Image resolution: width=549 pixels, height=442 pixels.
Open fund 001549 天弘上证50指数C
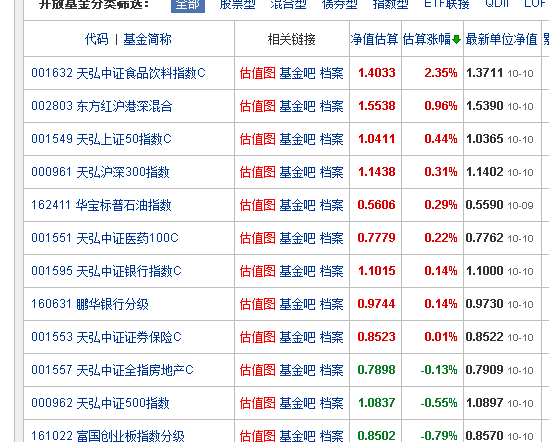pyautogui.click(x=102, y=139)
